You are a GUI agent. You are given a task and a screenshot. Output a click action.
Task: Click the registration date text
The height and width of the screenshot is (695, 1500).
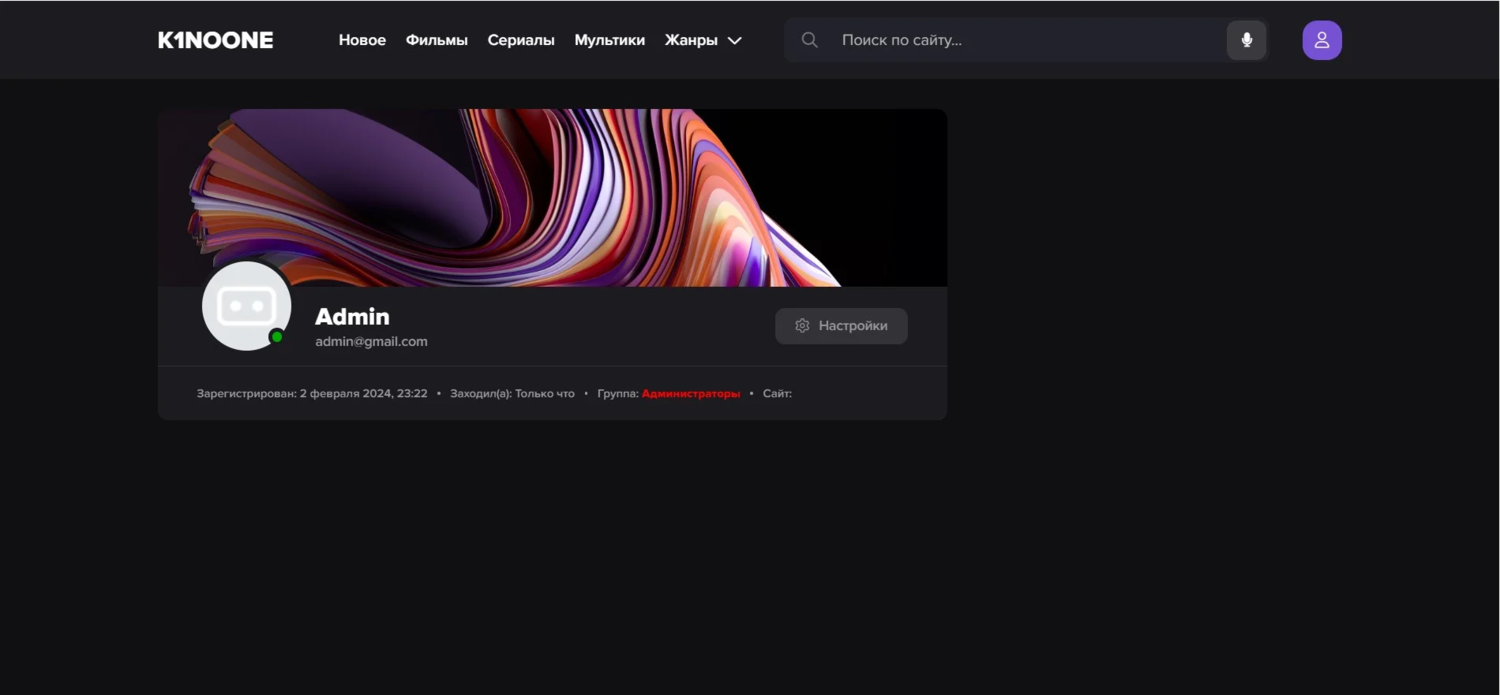click(312, 394)
